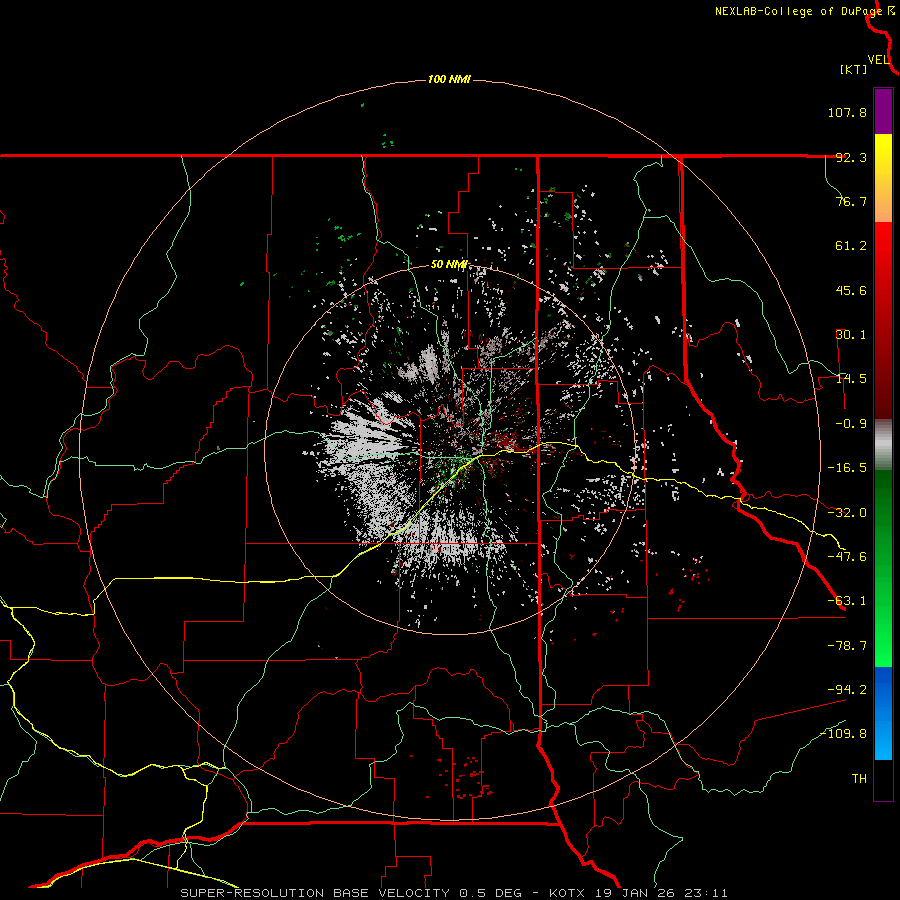This screenshot has height=900, width=900.
Task: Pick the green segment of the velocity color bar
Action: [x=883, y=568]
